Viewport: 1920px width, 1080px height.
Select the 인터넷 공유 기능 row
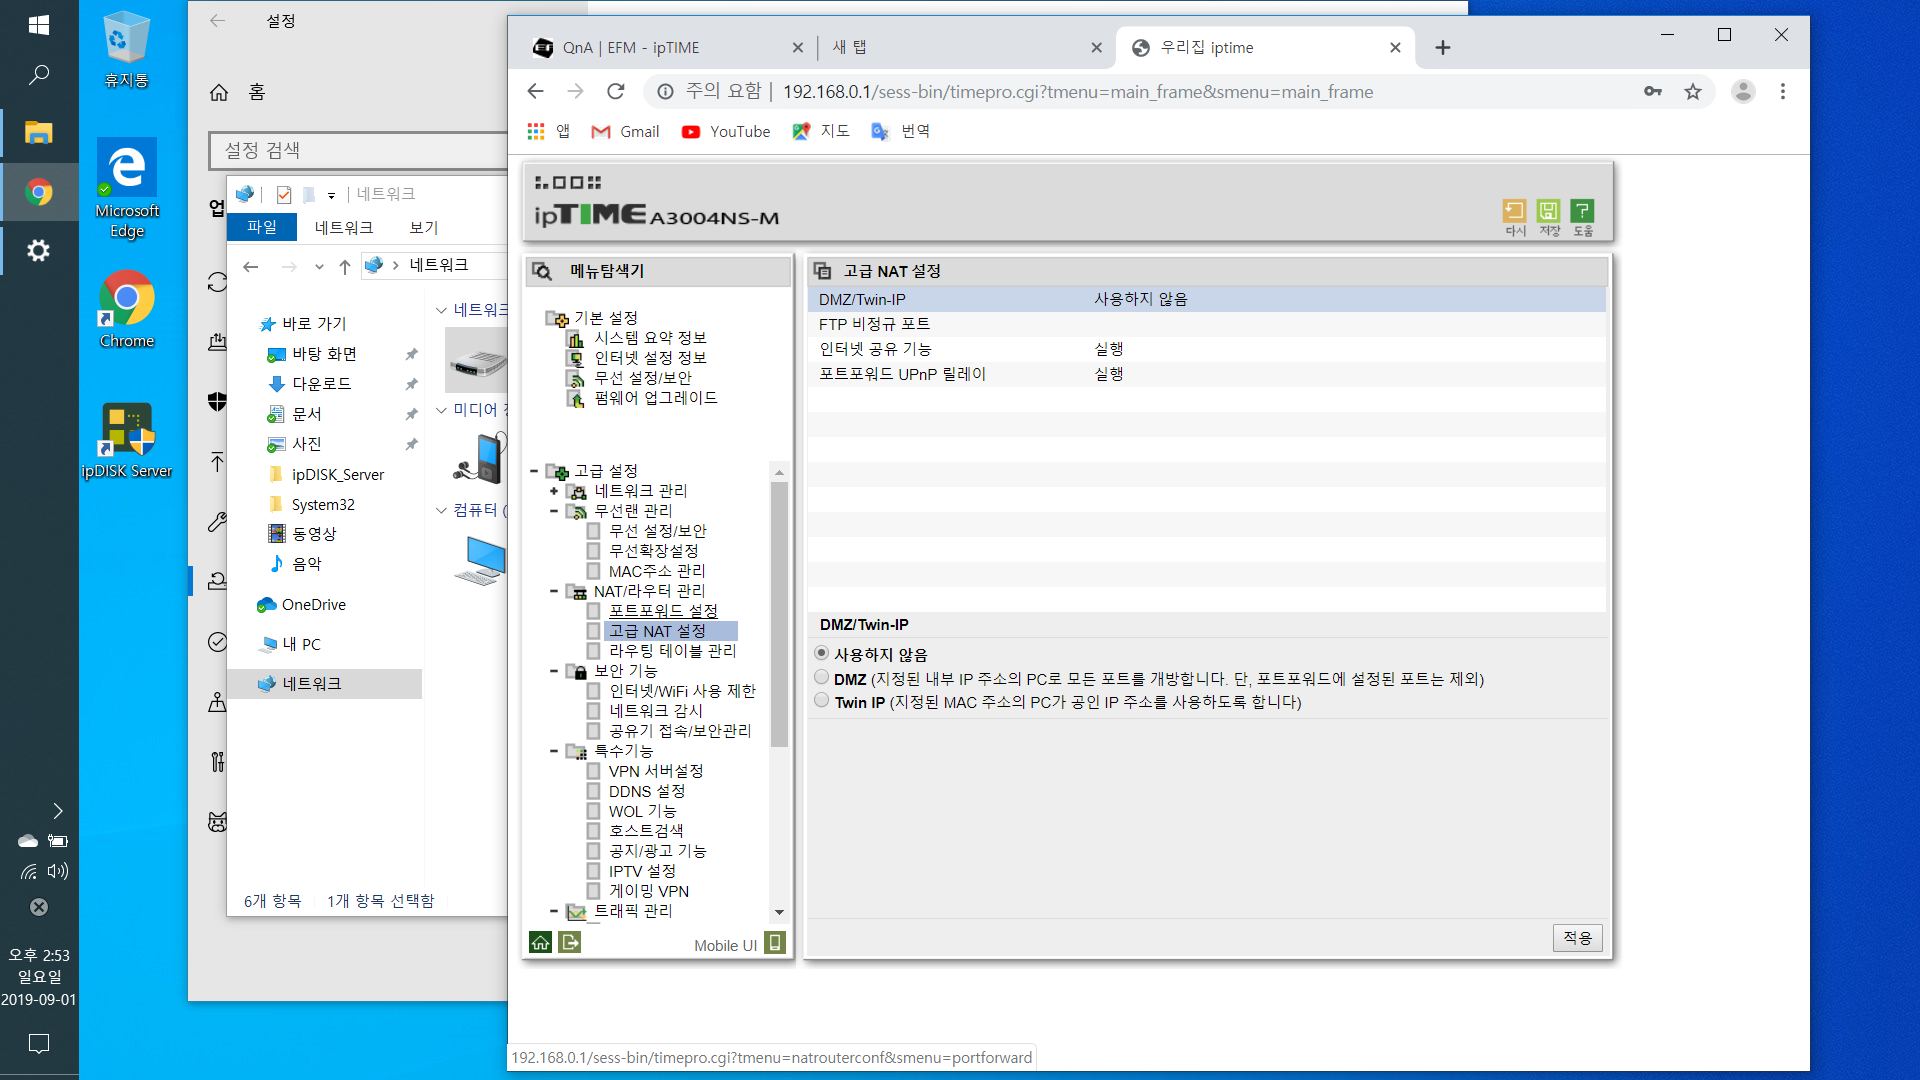coord(1207,349)
